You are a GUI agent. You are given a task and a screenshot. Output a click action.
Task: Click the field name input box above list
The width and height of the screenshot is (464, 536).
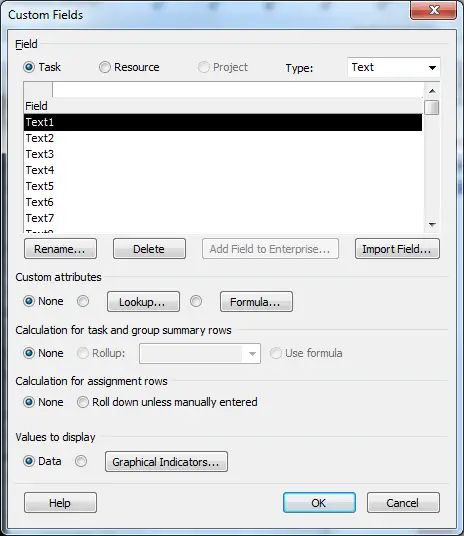(x=238, y=90)
